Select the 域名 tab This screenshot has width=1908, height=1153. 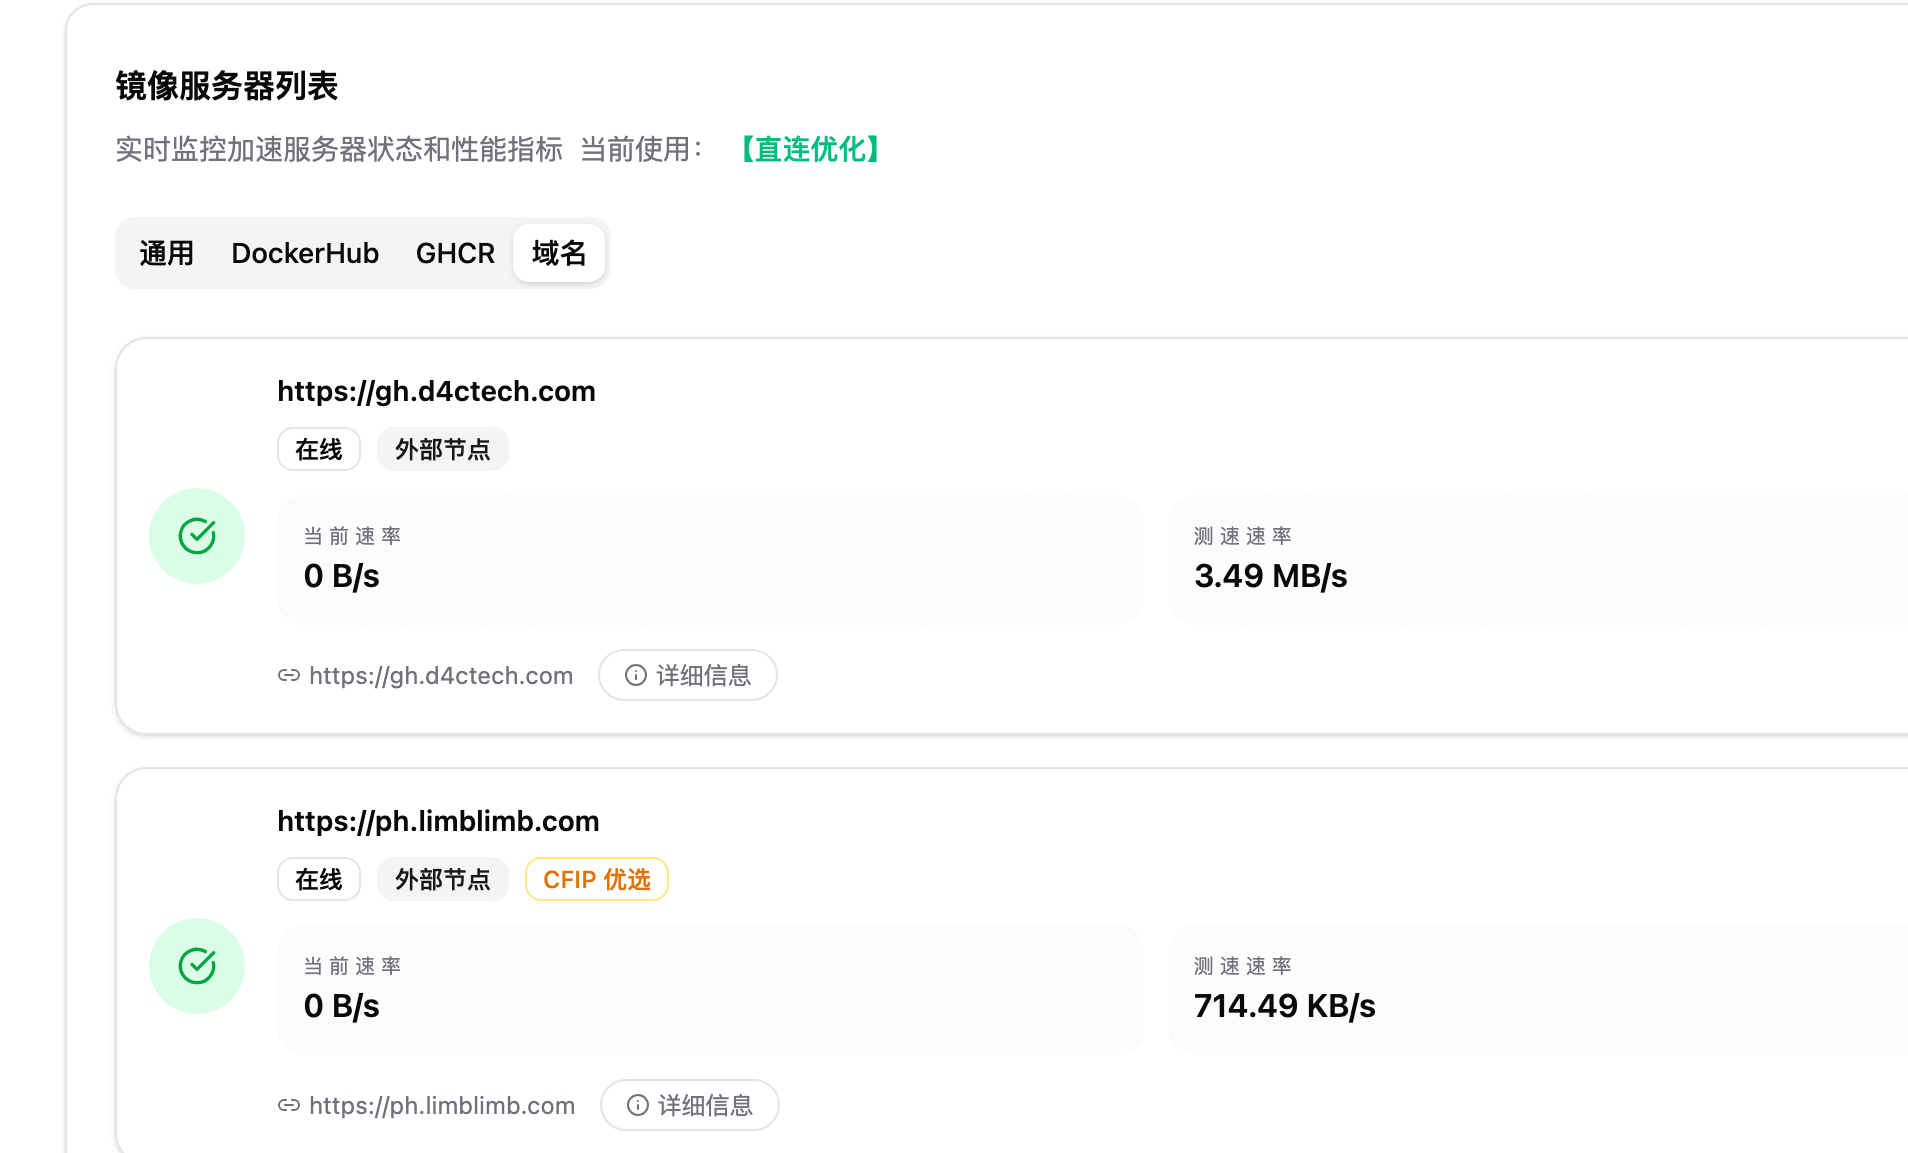point(559,254)
